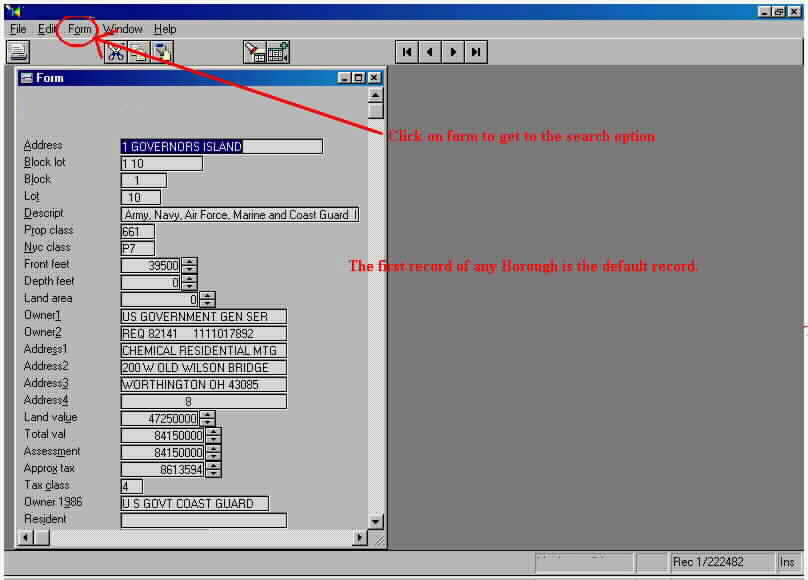Jump to the last record
This screenshot has height=580, width=808.
pyautogui.click(x=476, y=52)
